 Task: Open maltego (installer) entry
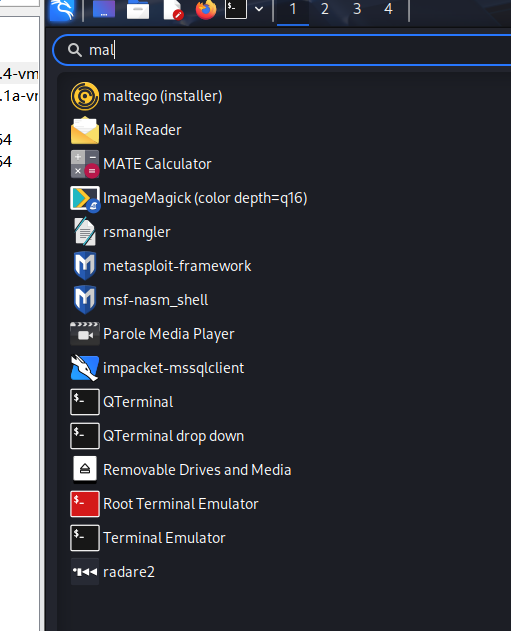point(163,96)
